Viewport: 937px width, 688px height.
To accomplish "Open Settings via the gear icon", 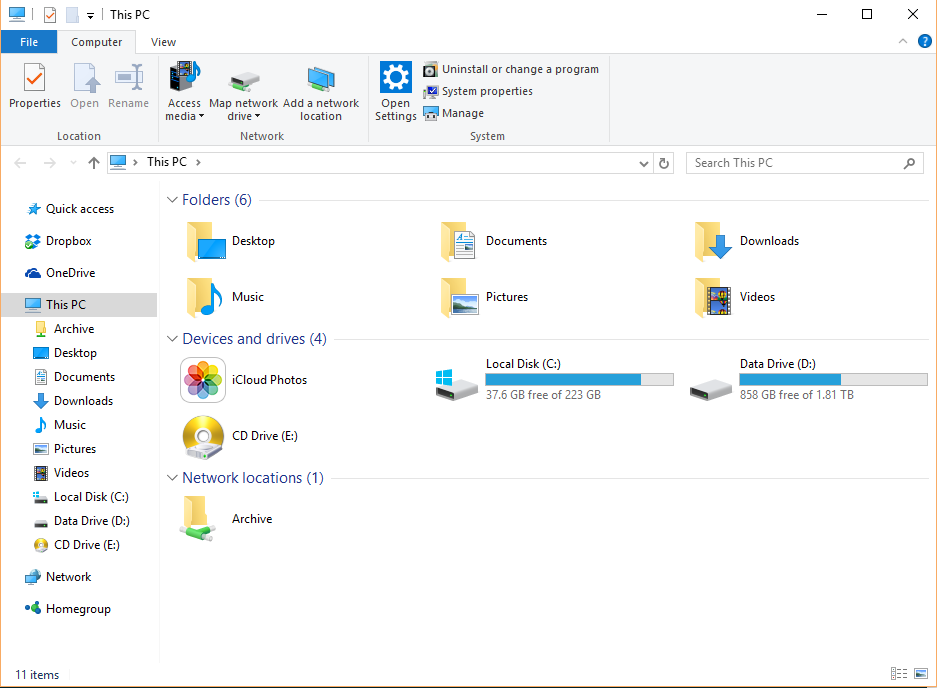I will [396, 77].
